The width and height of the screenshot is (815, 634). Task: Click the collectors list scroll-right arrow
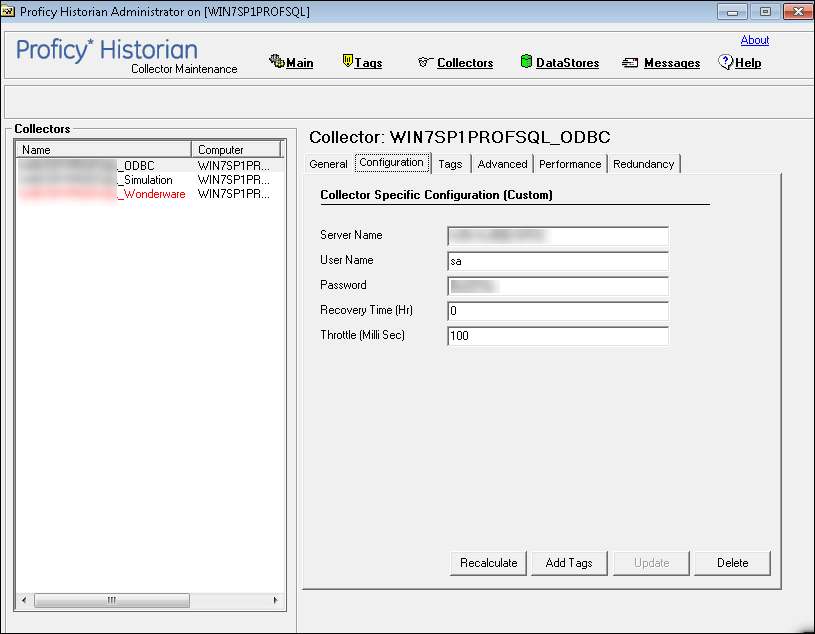pos(275,600)
